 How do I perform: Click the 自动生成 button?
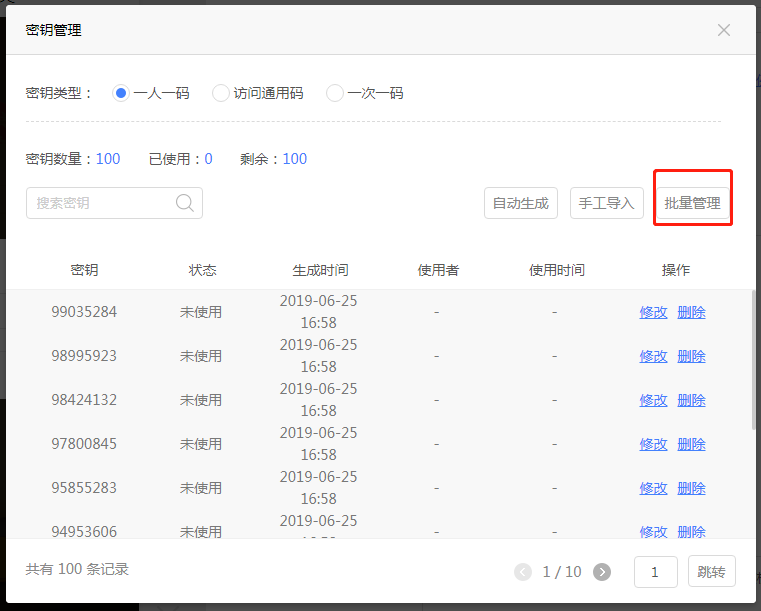pos(521,203)
